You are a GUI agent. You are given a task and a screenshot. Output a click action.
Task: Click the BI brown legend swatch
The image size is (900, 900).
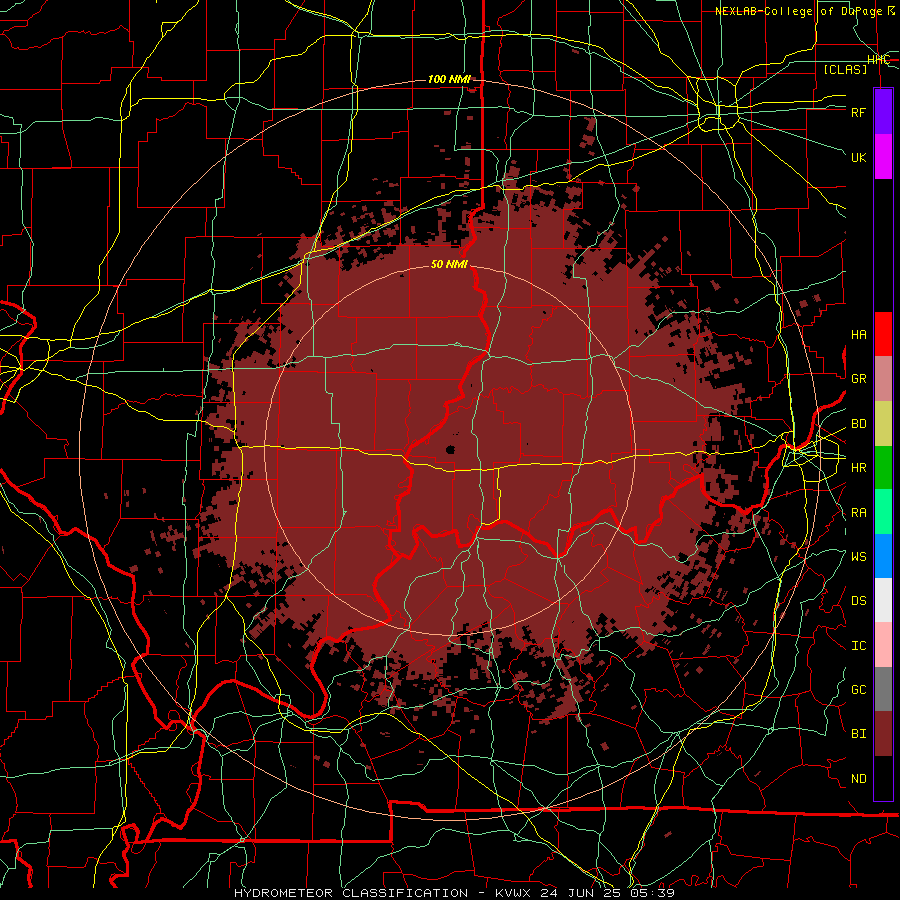pyautogui.click(x=883, y=734)
